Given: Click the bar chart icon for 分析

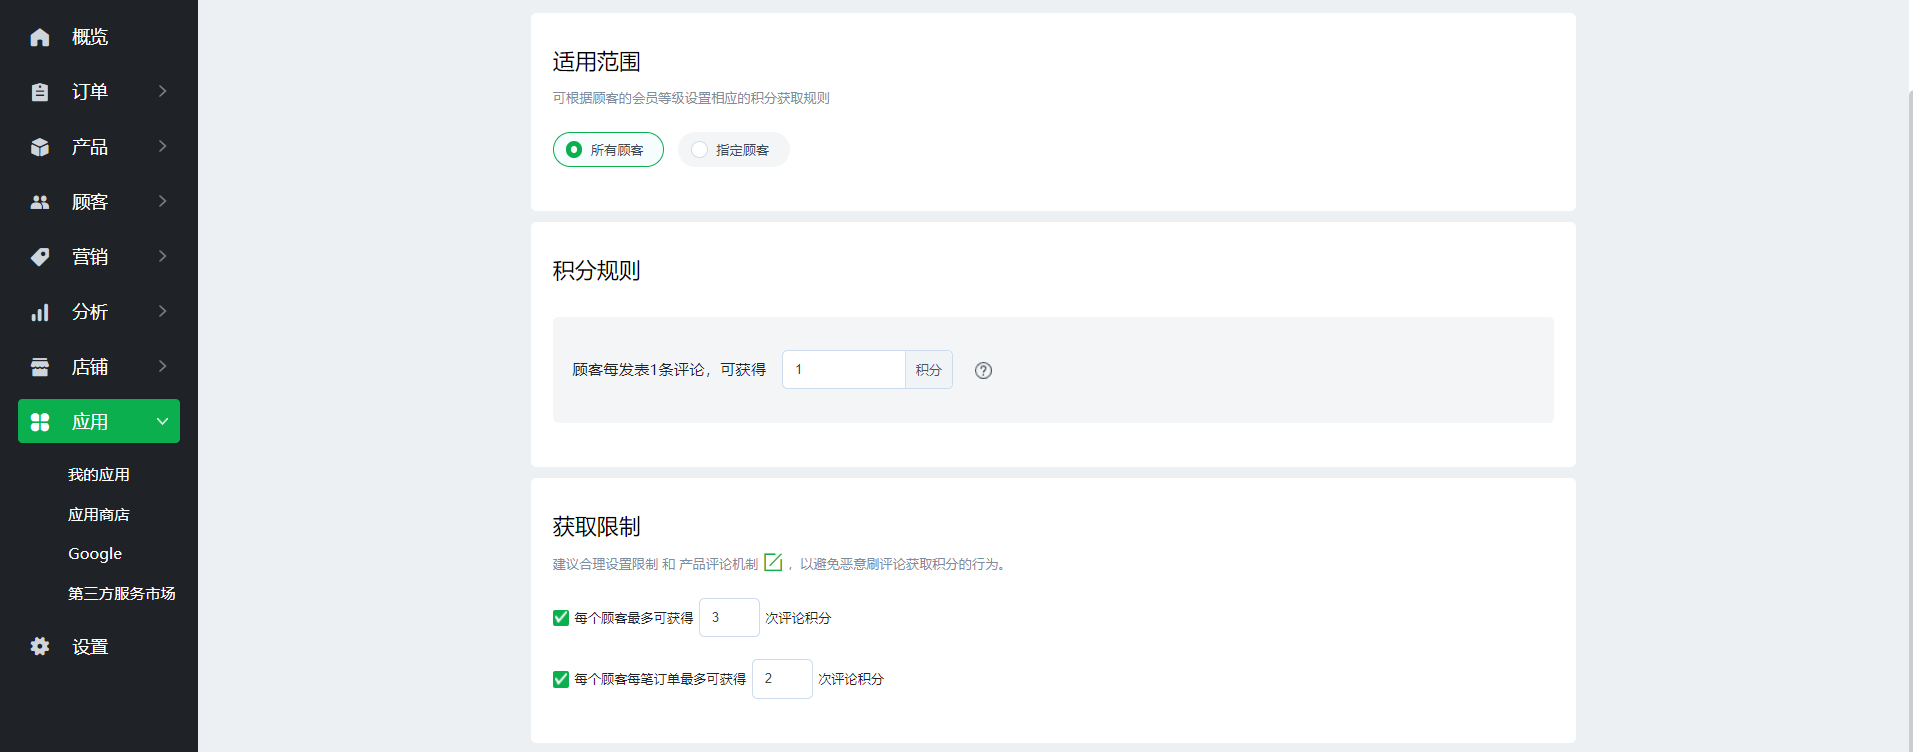Looking at the screenshot, I should click(x=40, y=312).
